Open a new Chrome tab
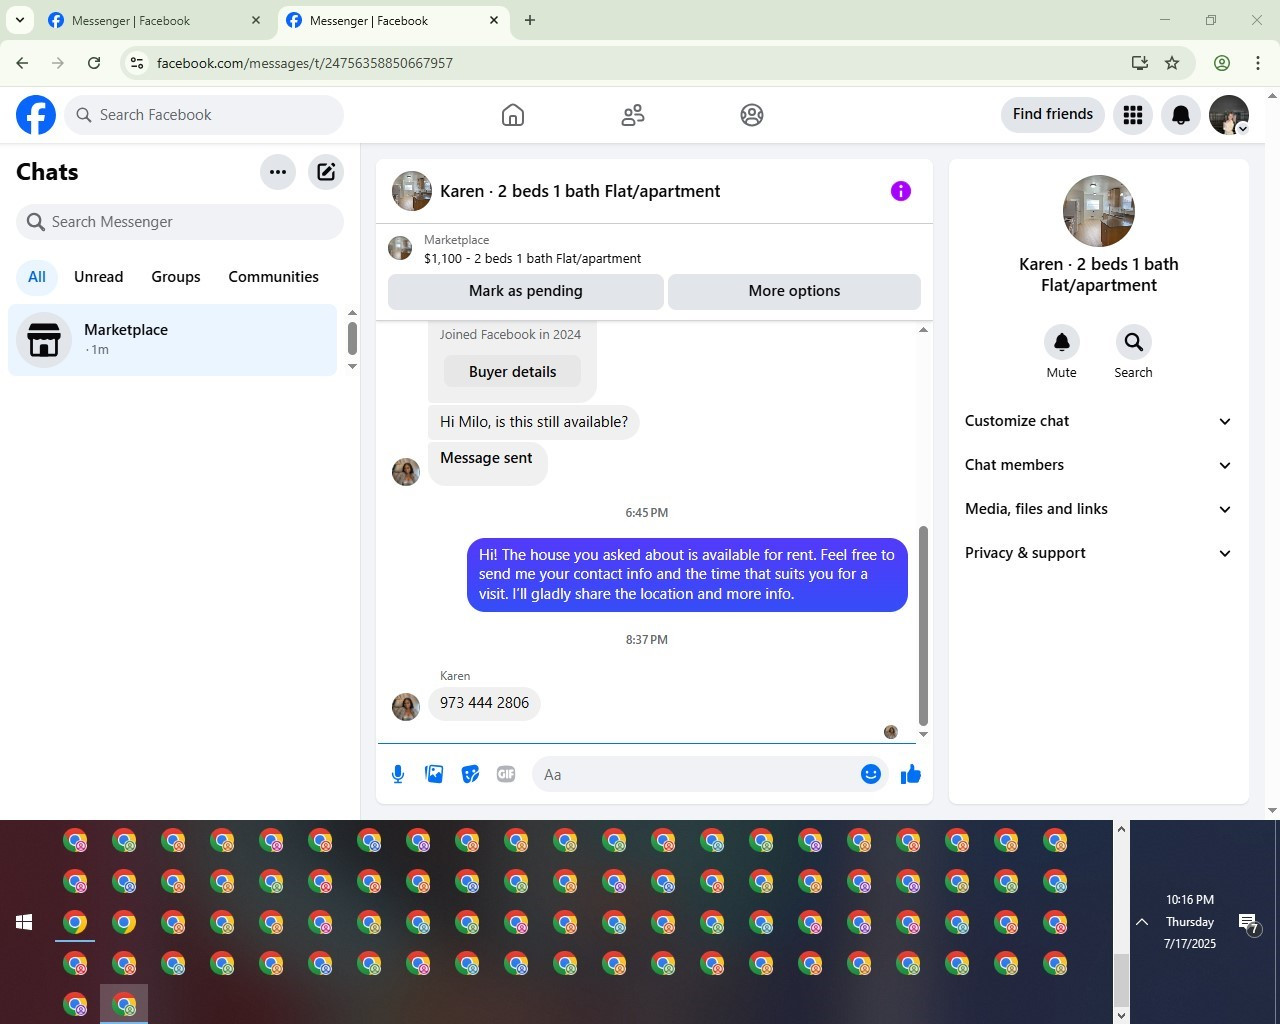Screen dimensions: 1280x1024 (530, 20)
